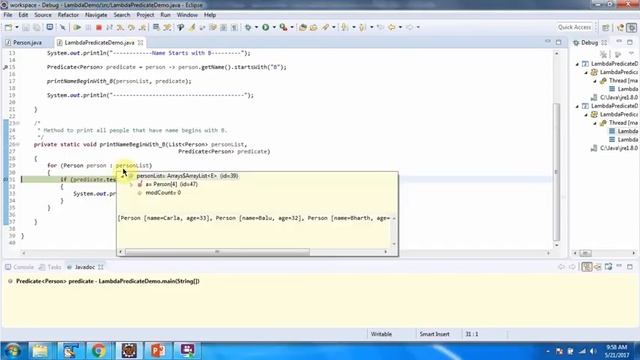Open the File menu
The height and width of the screenshot is (360, 640).
click(x=8, y=15)
